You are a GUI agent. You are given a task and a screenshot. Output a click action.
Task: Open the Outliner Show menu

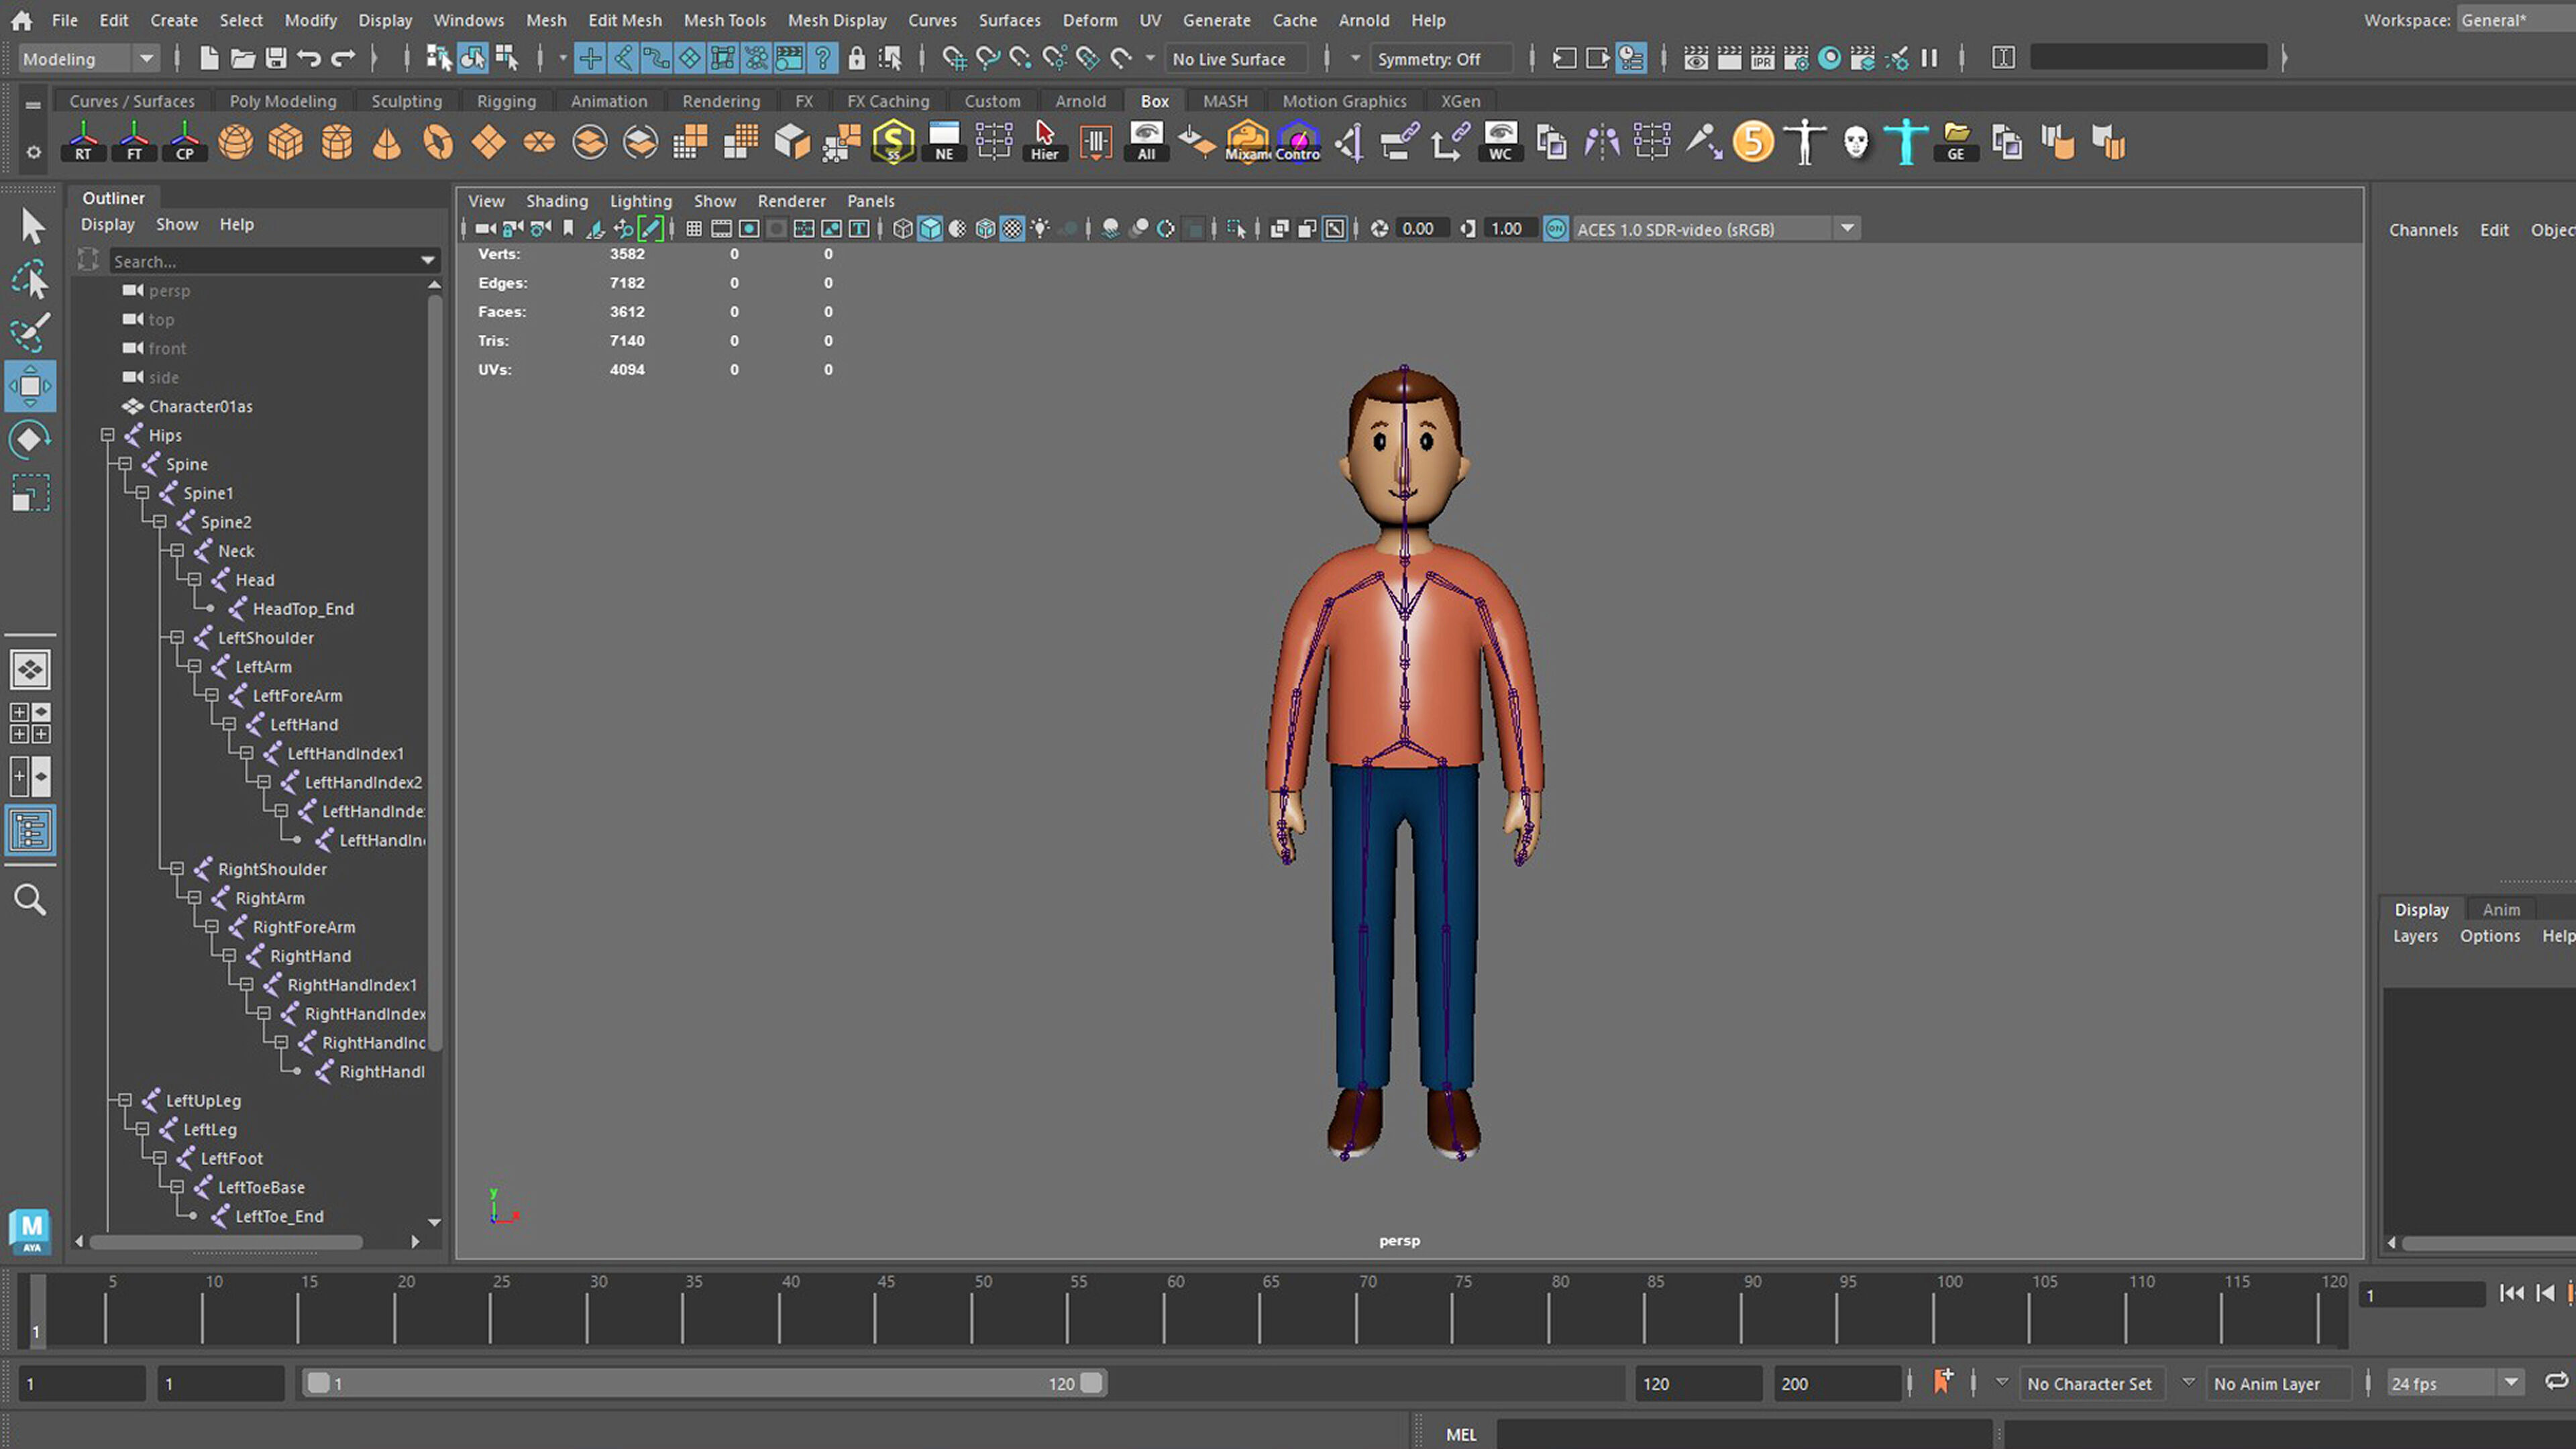tap(176, 224)
